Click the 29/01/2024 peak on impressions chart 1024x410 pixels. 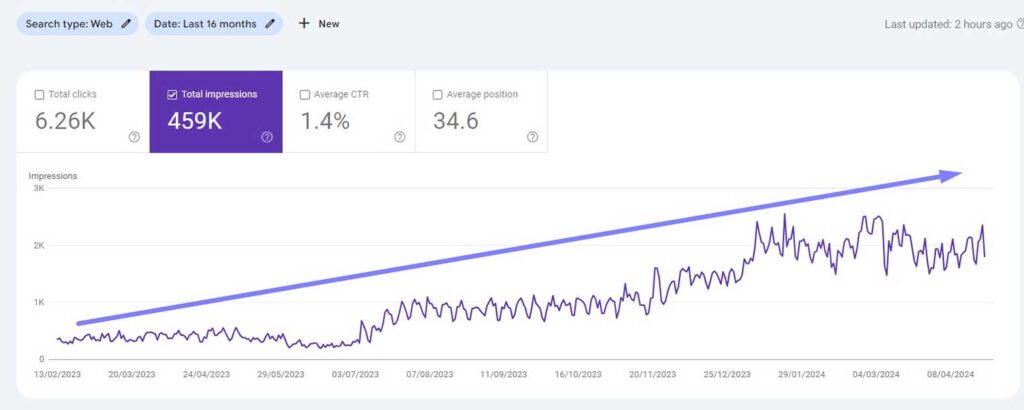[785, 215]
